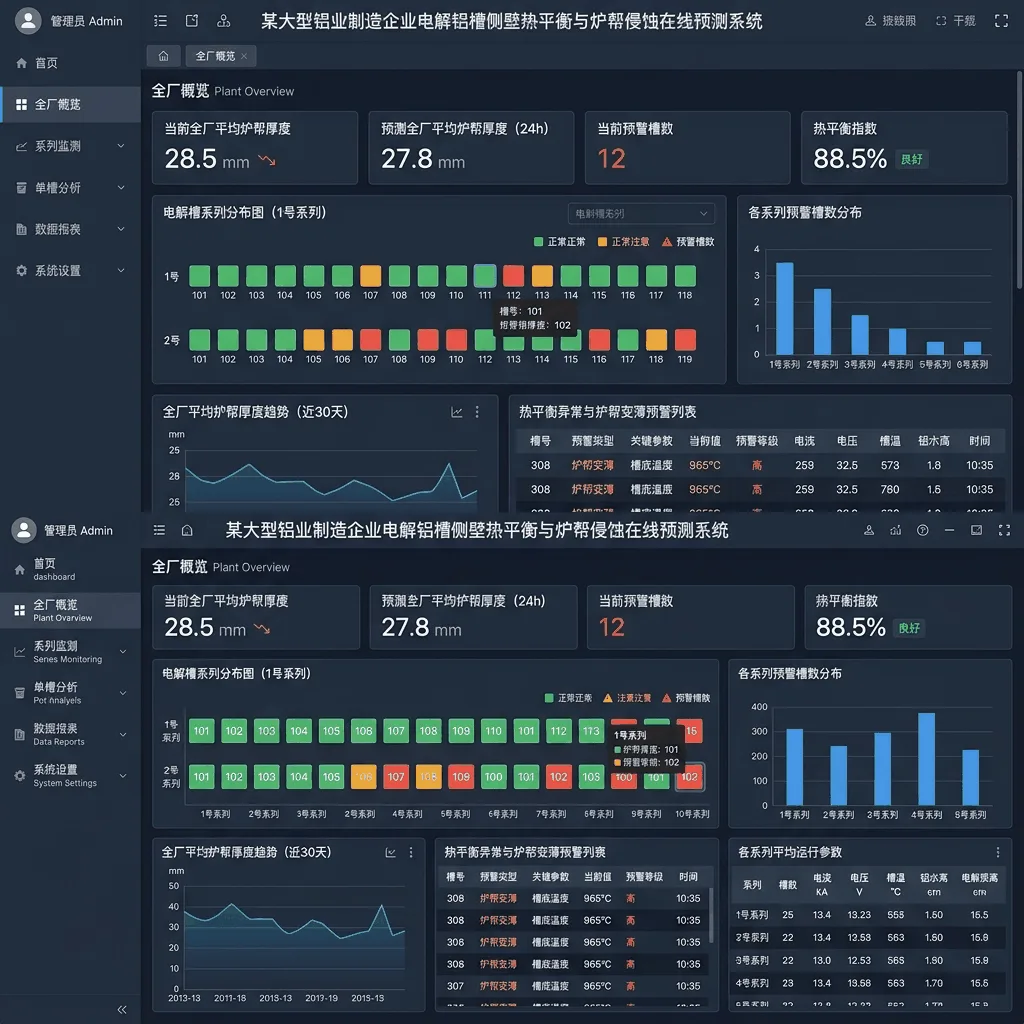This screenshot has width=1024, height=1024.
Task: Click the organization icon in top window header
Action: pyautogui.click(x=223, y=21)
